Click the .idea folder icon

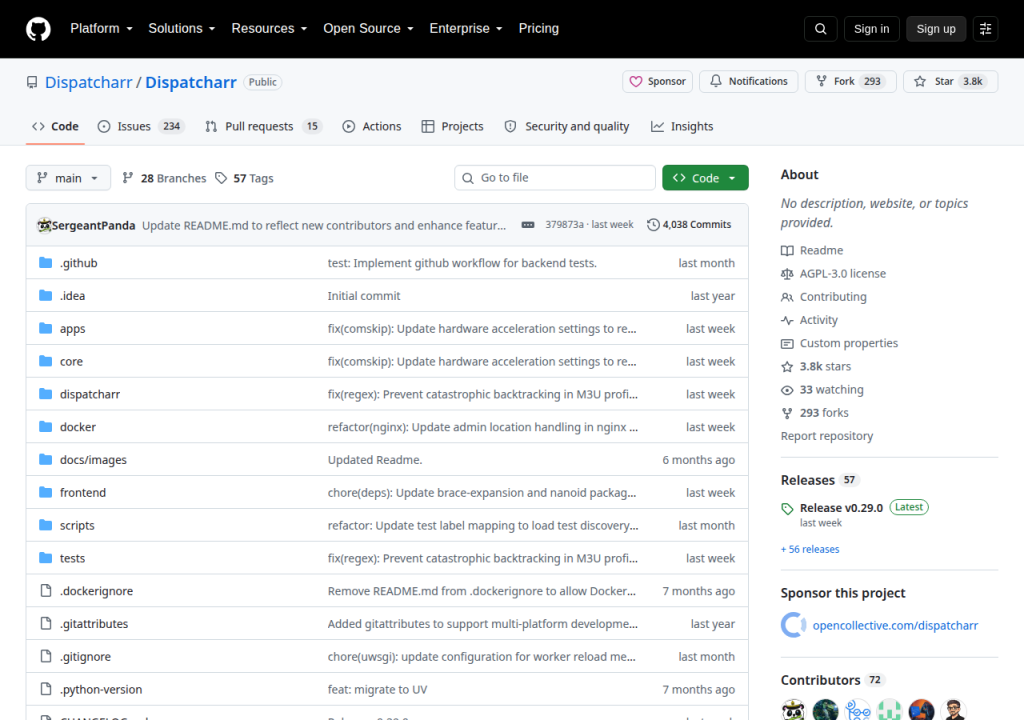click(x=45, y=295)
